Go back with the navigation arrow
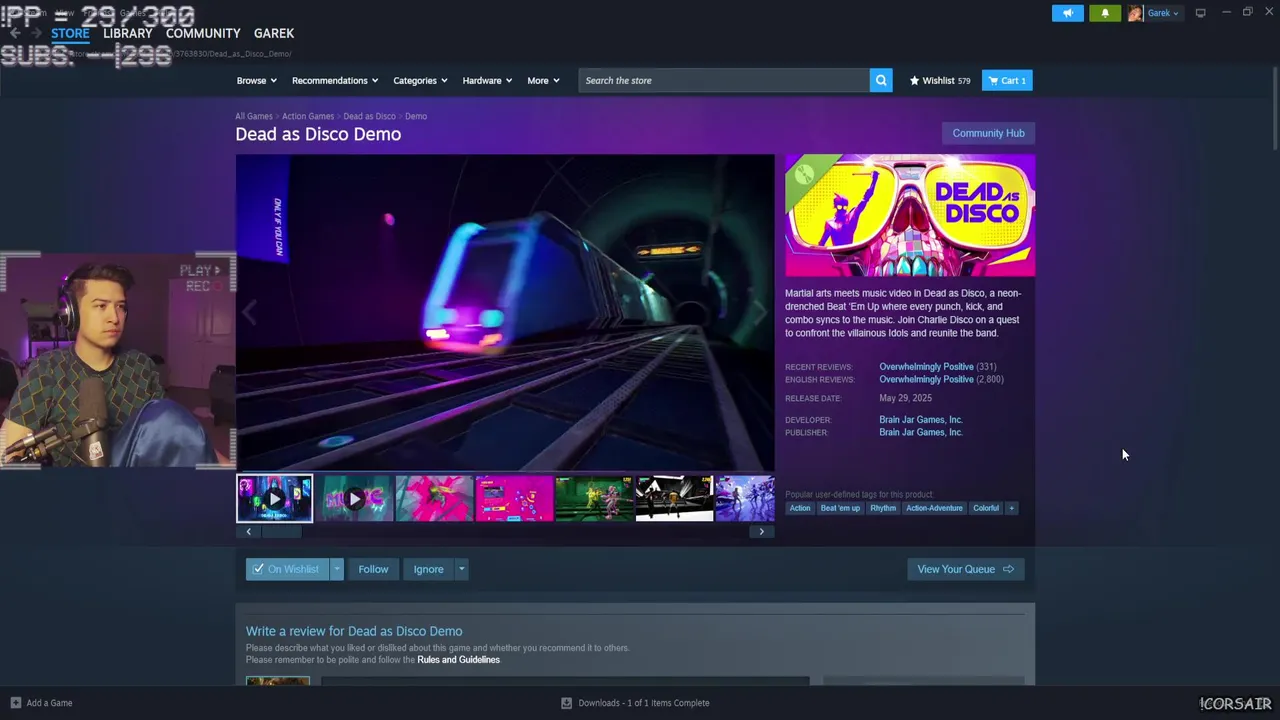Viewport: 1280px width, 720px height. pyautogui.click(x=15, y=34)
